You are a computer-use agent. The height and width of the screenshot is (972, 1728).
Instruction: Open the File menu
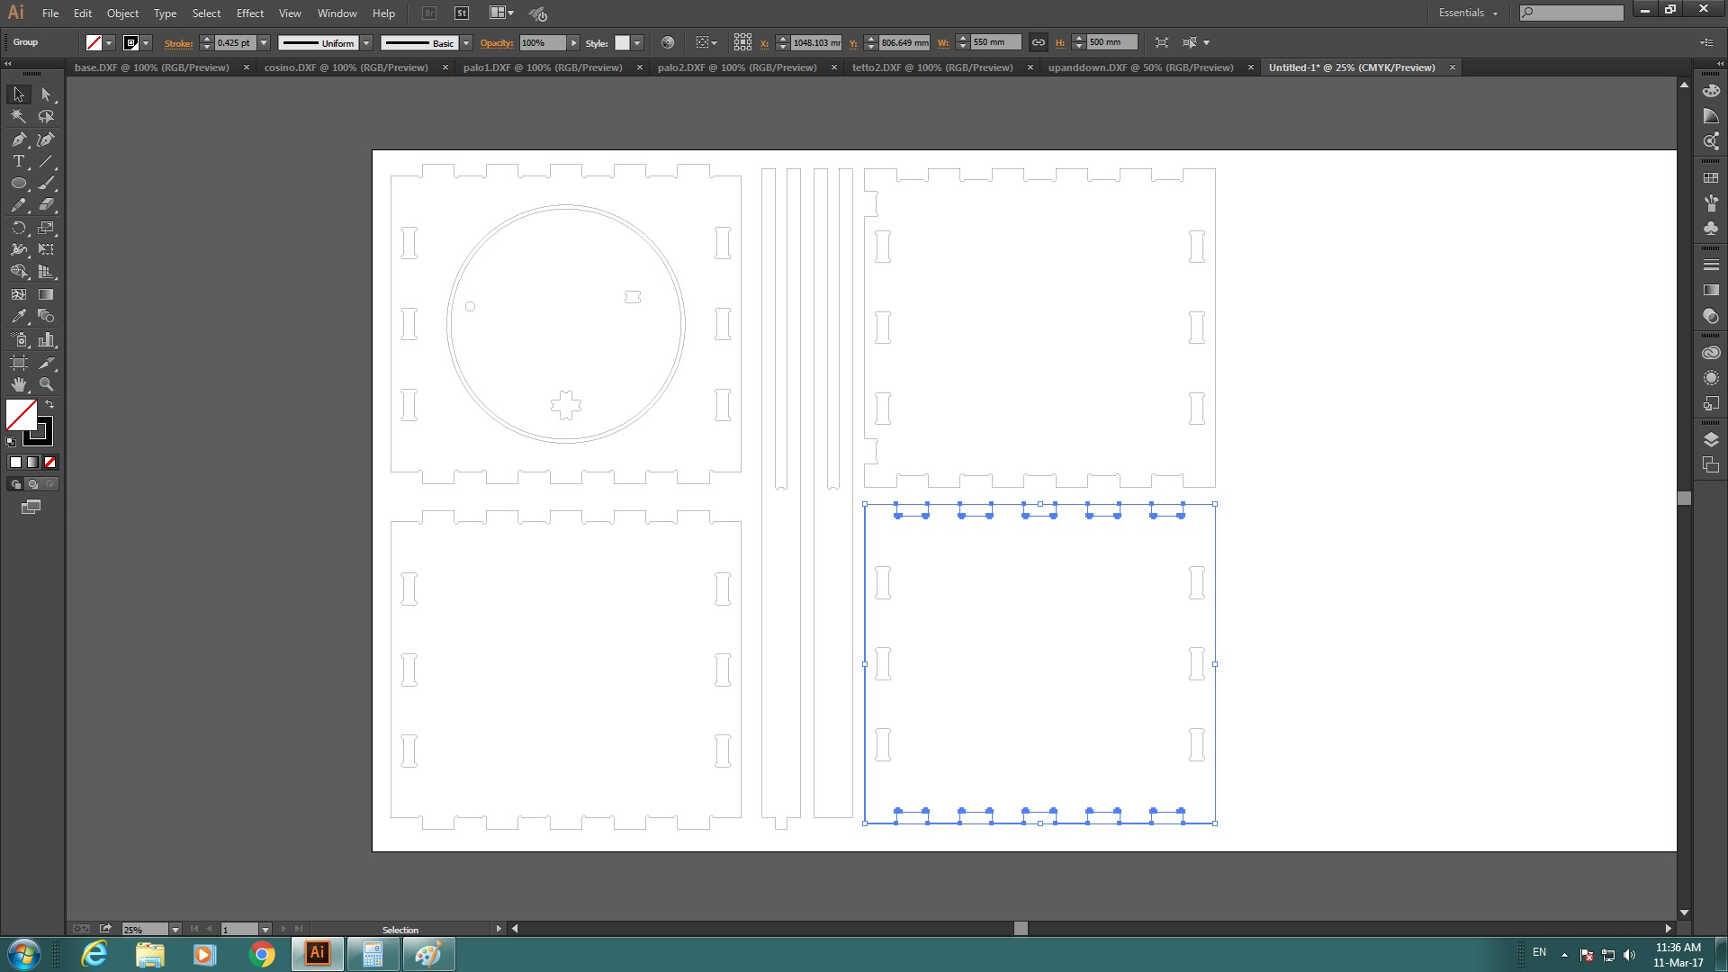(x=50, y=13)
